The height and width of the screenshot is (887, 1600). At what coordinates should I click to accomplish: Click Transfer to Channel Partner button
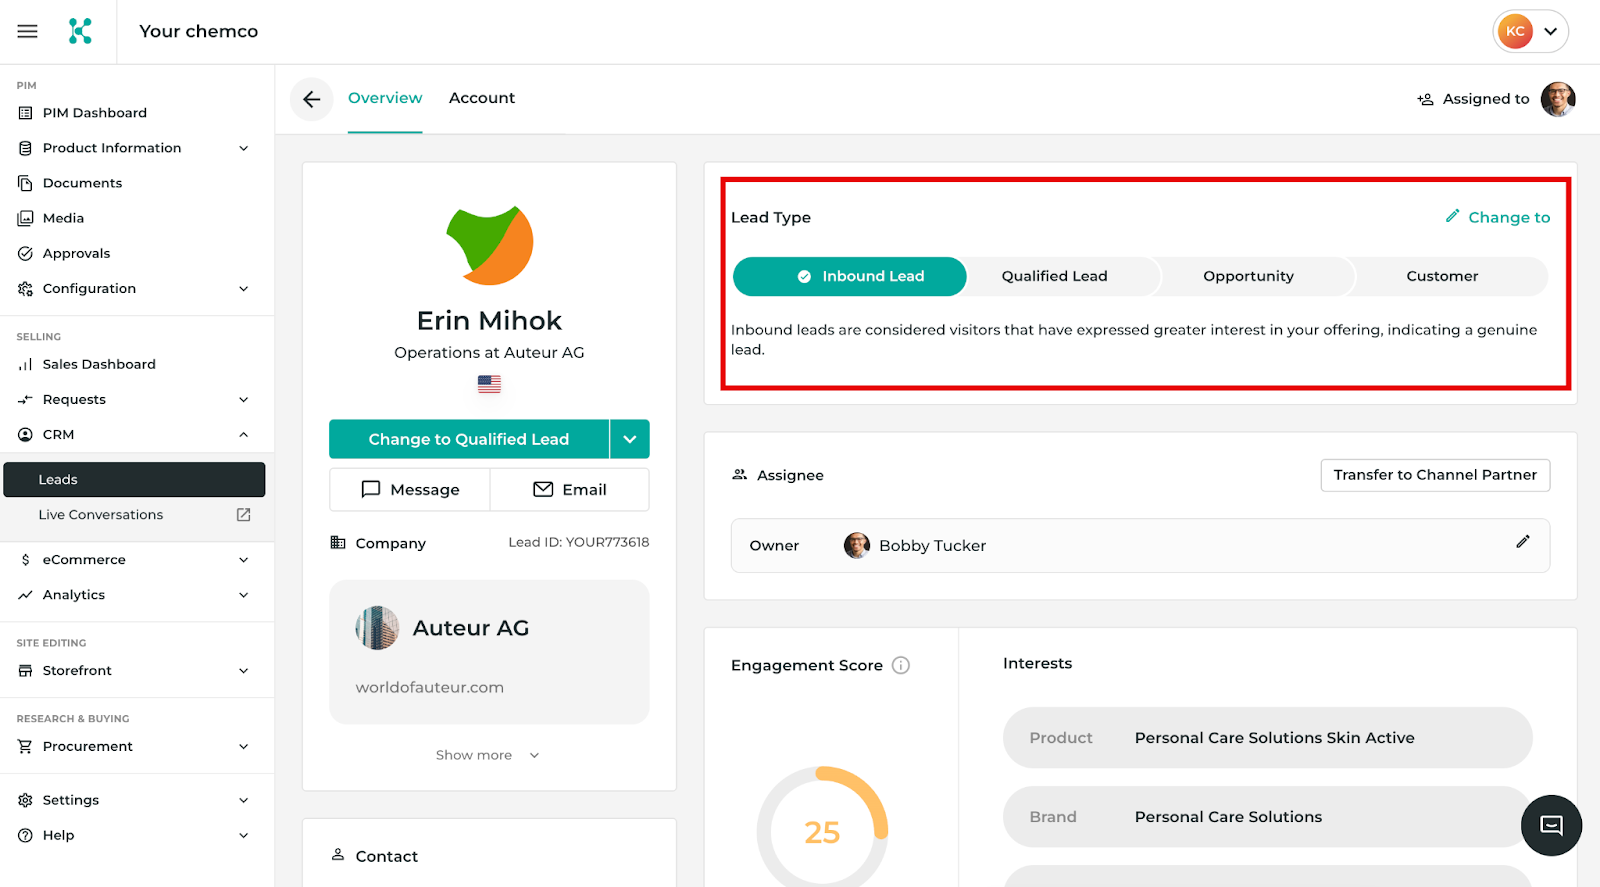[x=1434, y=475]
